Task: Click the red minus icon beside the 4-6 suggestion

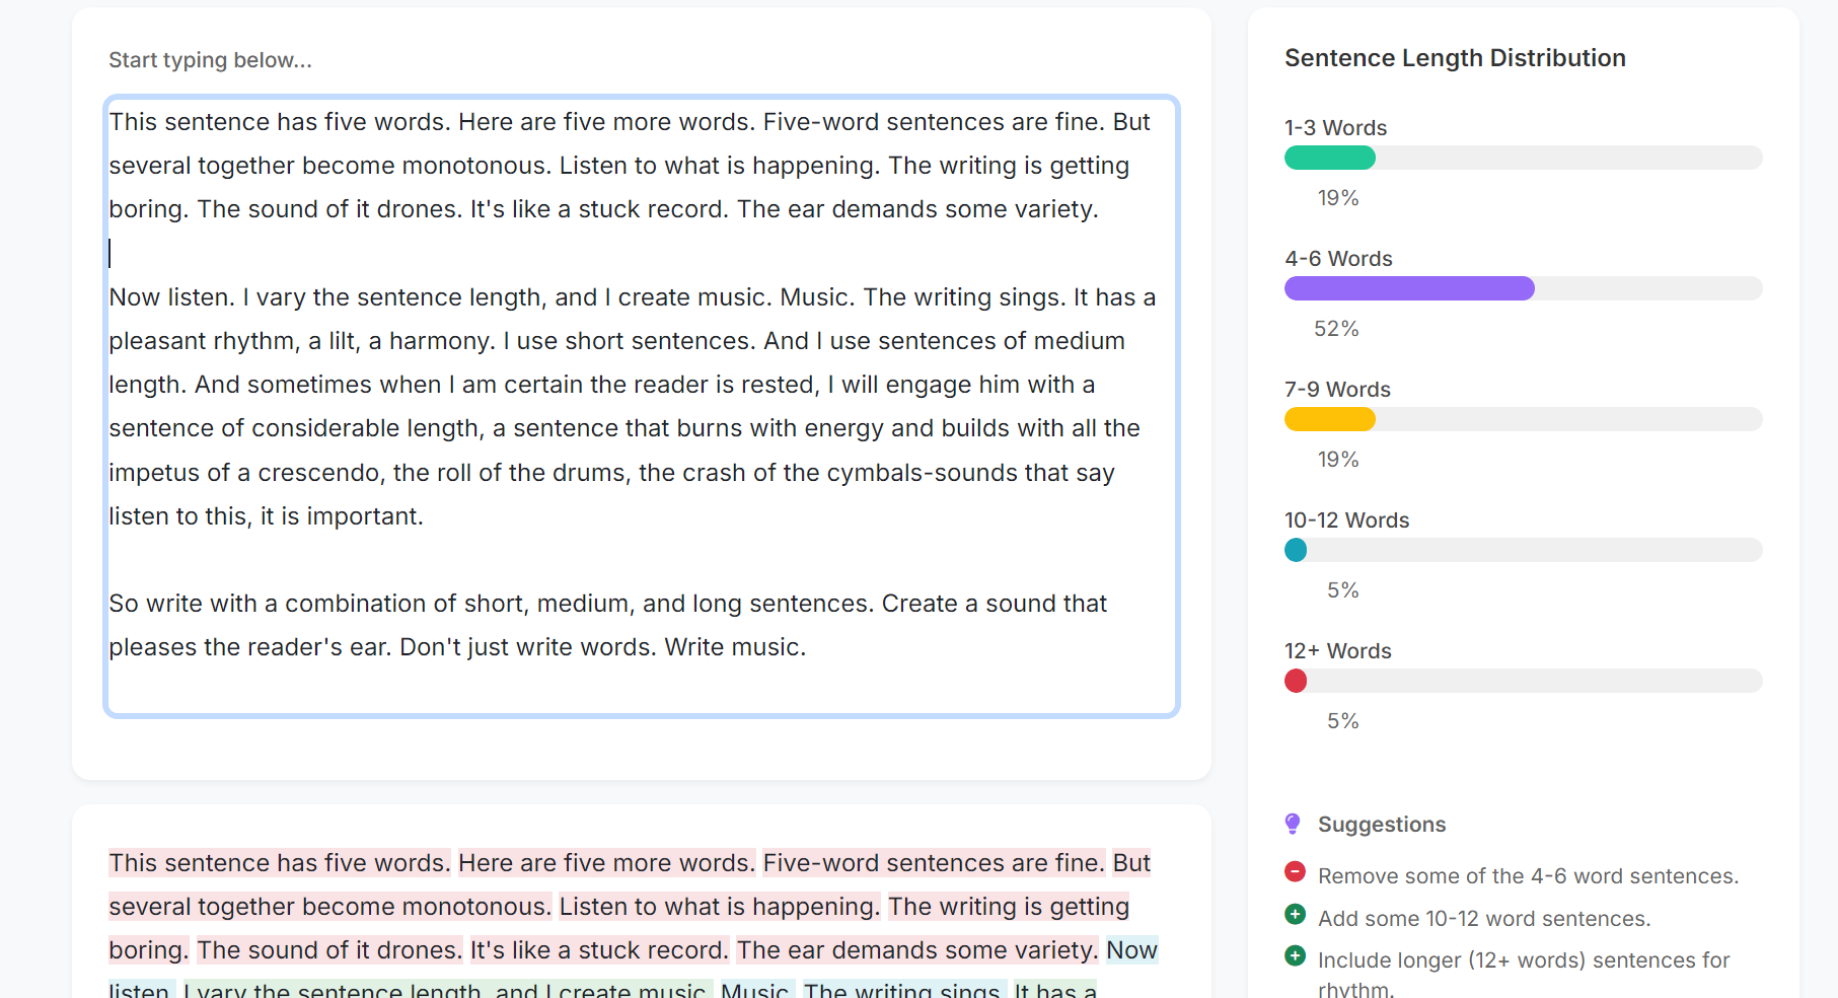Action: point(1295,871)
